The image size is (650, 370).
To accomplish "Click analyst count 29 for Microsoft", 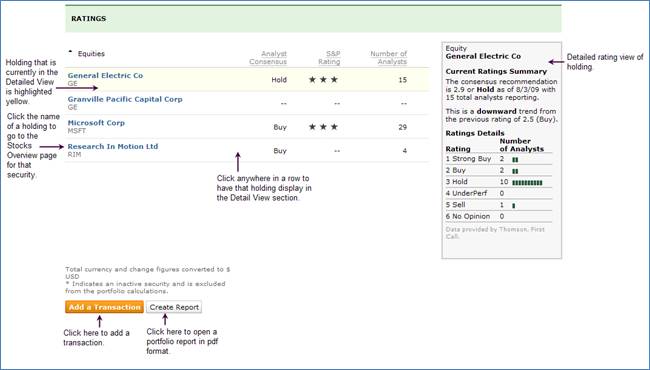I will coord(403,127).
